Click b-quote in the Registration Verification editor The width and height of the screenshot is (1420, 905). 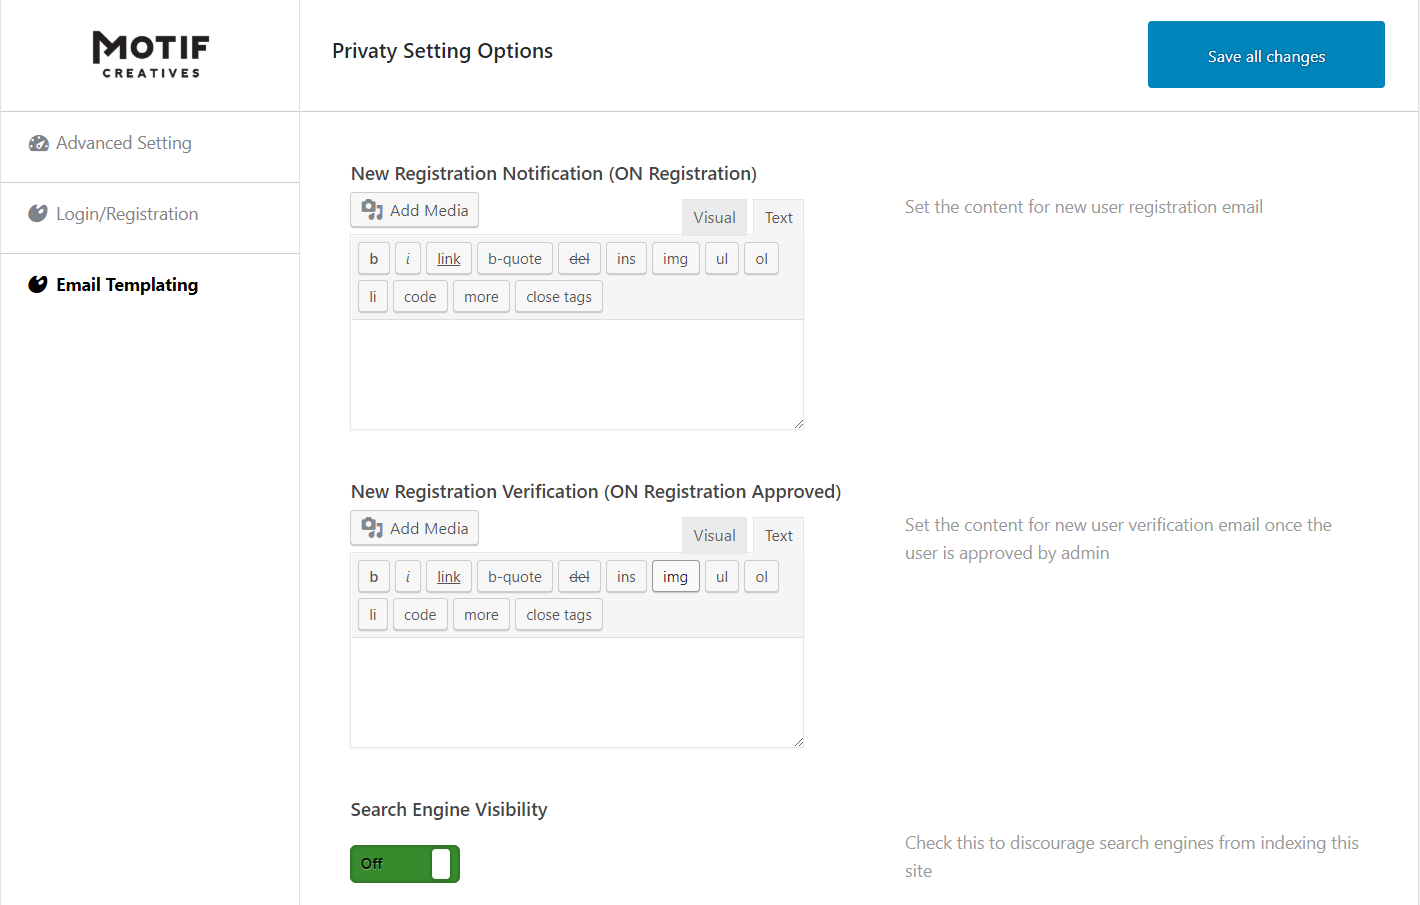(515, 577)
